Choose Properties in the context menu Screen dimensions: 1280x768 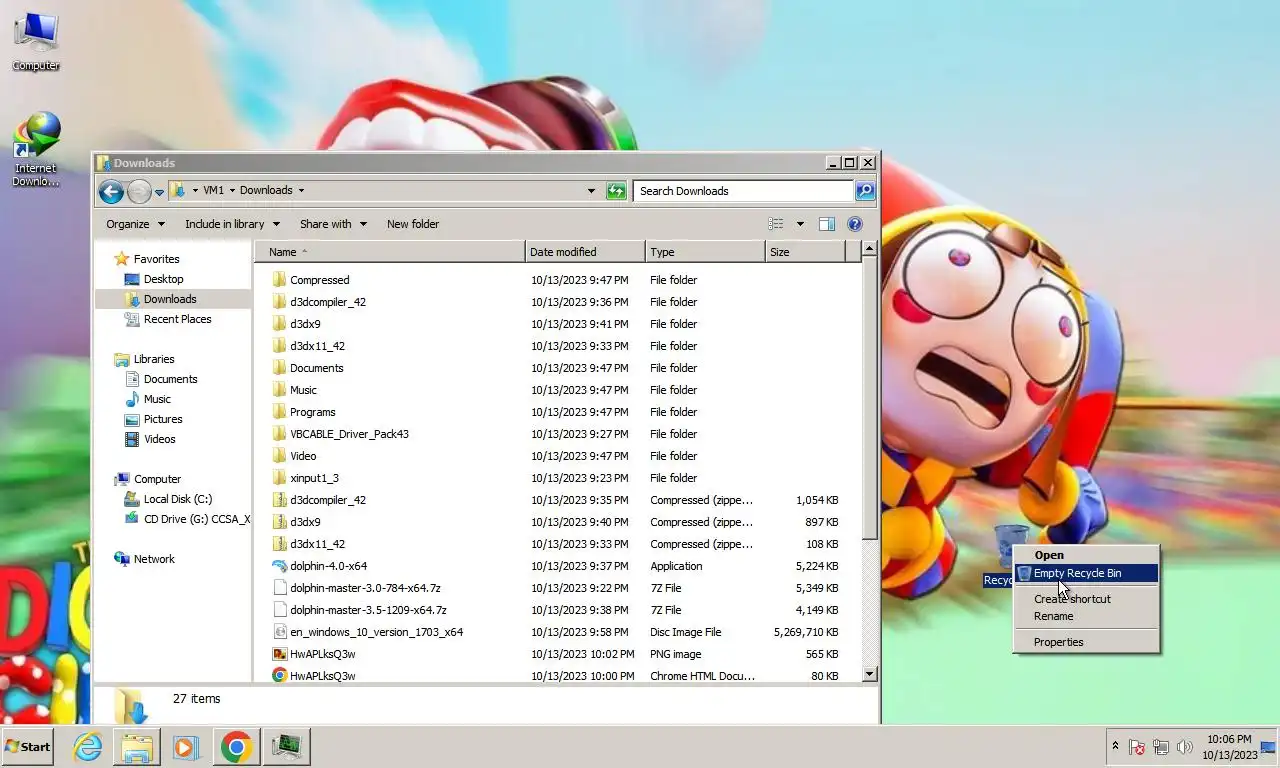[1058, 642]
